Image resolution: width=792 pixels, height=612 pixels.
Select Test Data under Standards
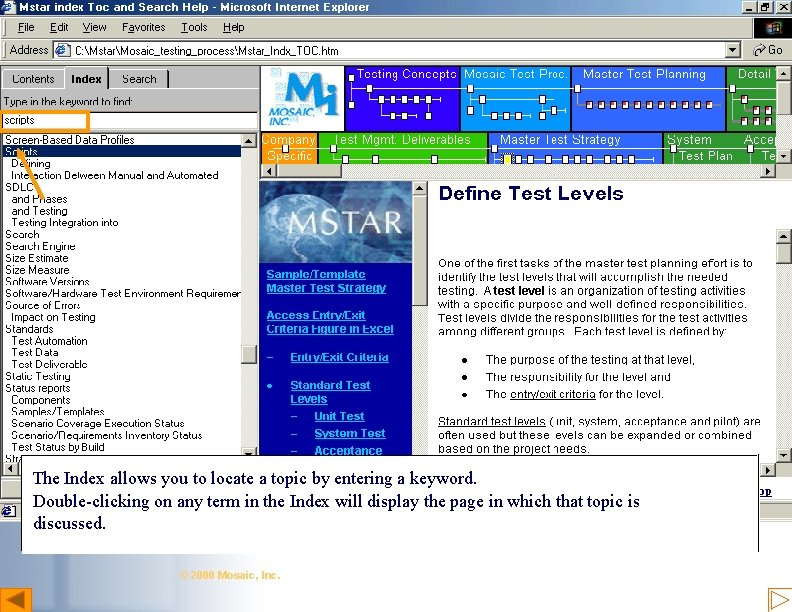coord(34,352)
